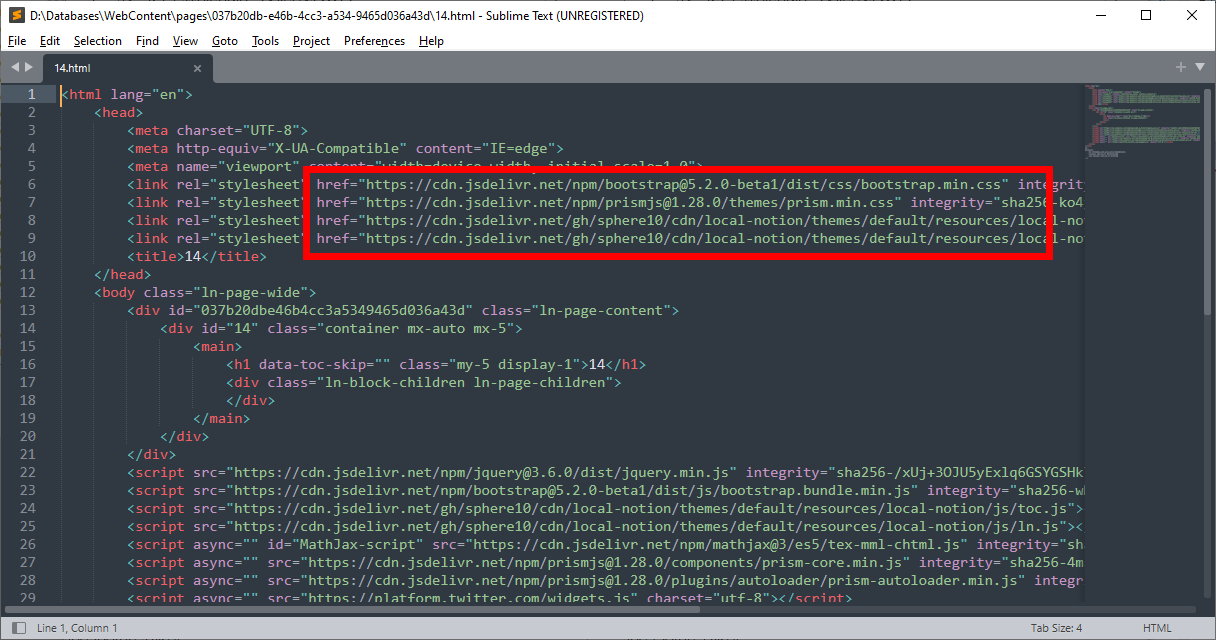Click the ln.js script line
Screen dimensions: 1216x640
coord(605,526)
